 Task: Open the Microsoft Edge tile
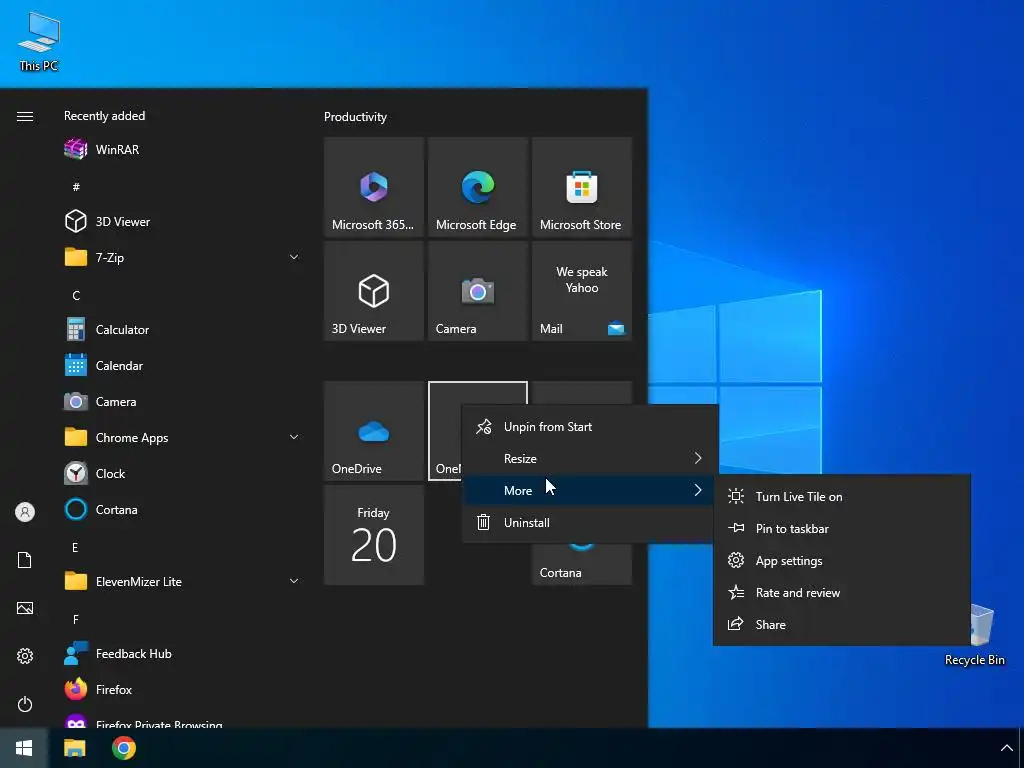coord(477,187)
